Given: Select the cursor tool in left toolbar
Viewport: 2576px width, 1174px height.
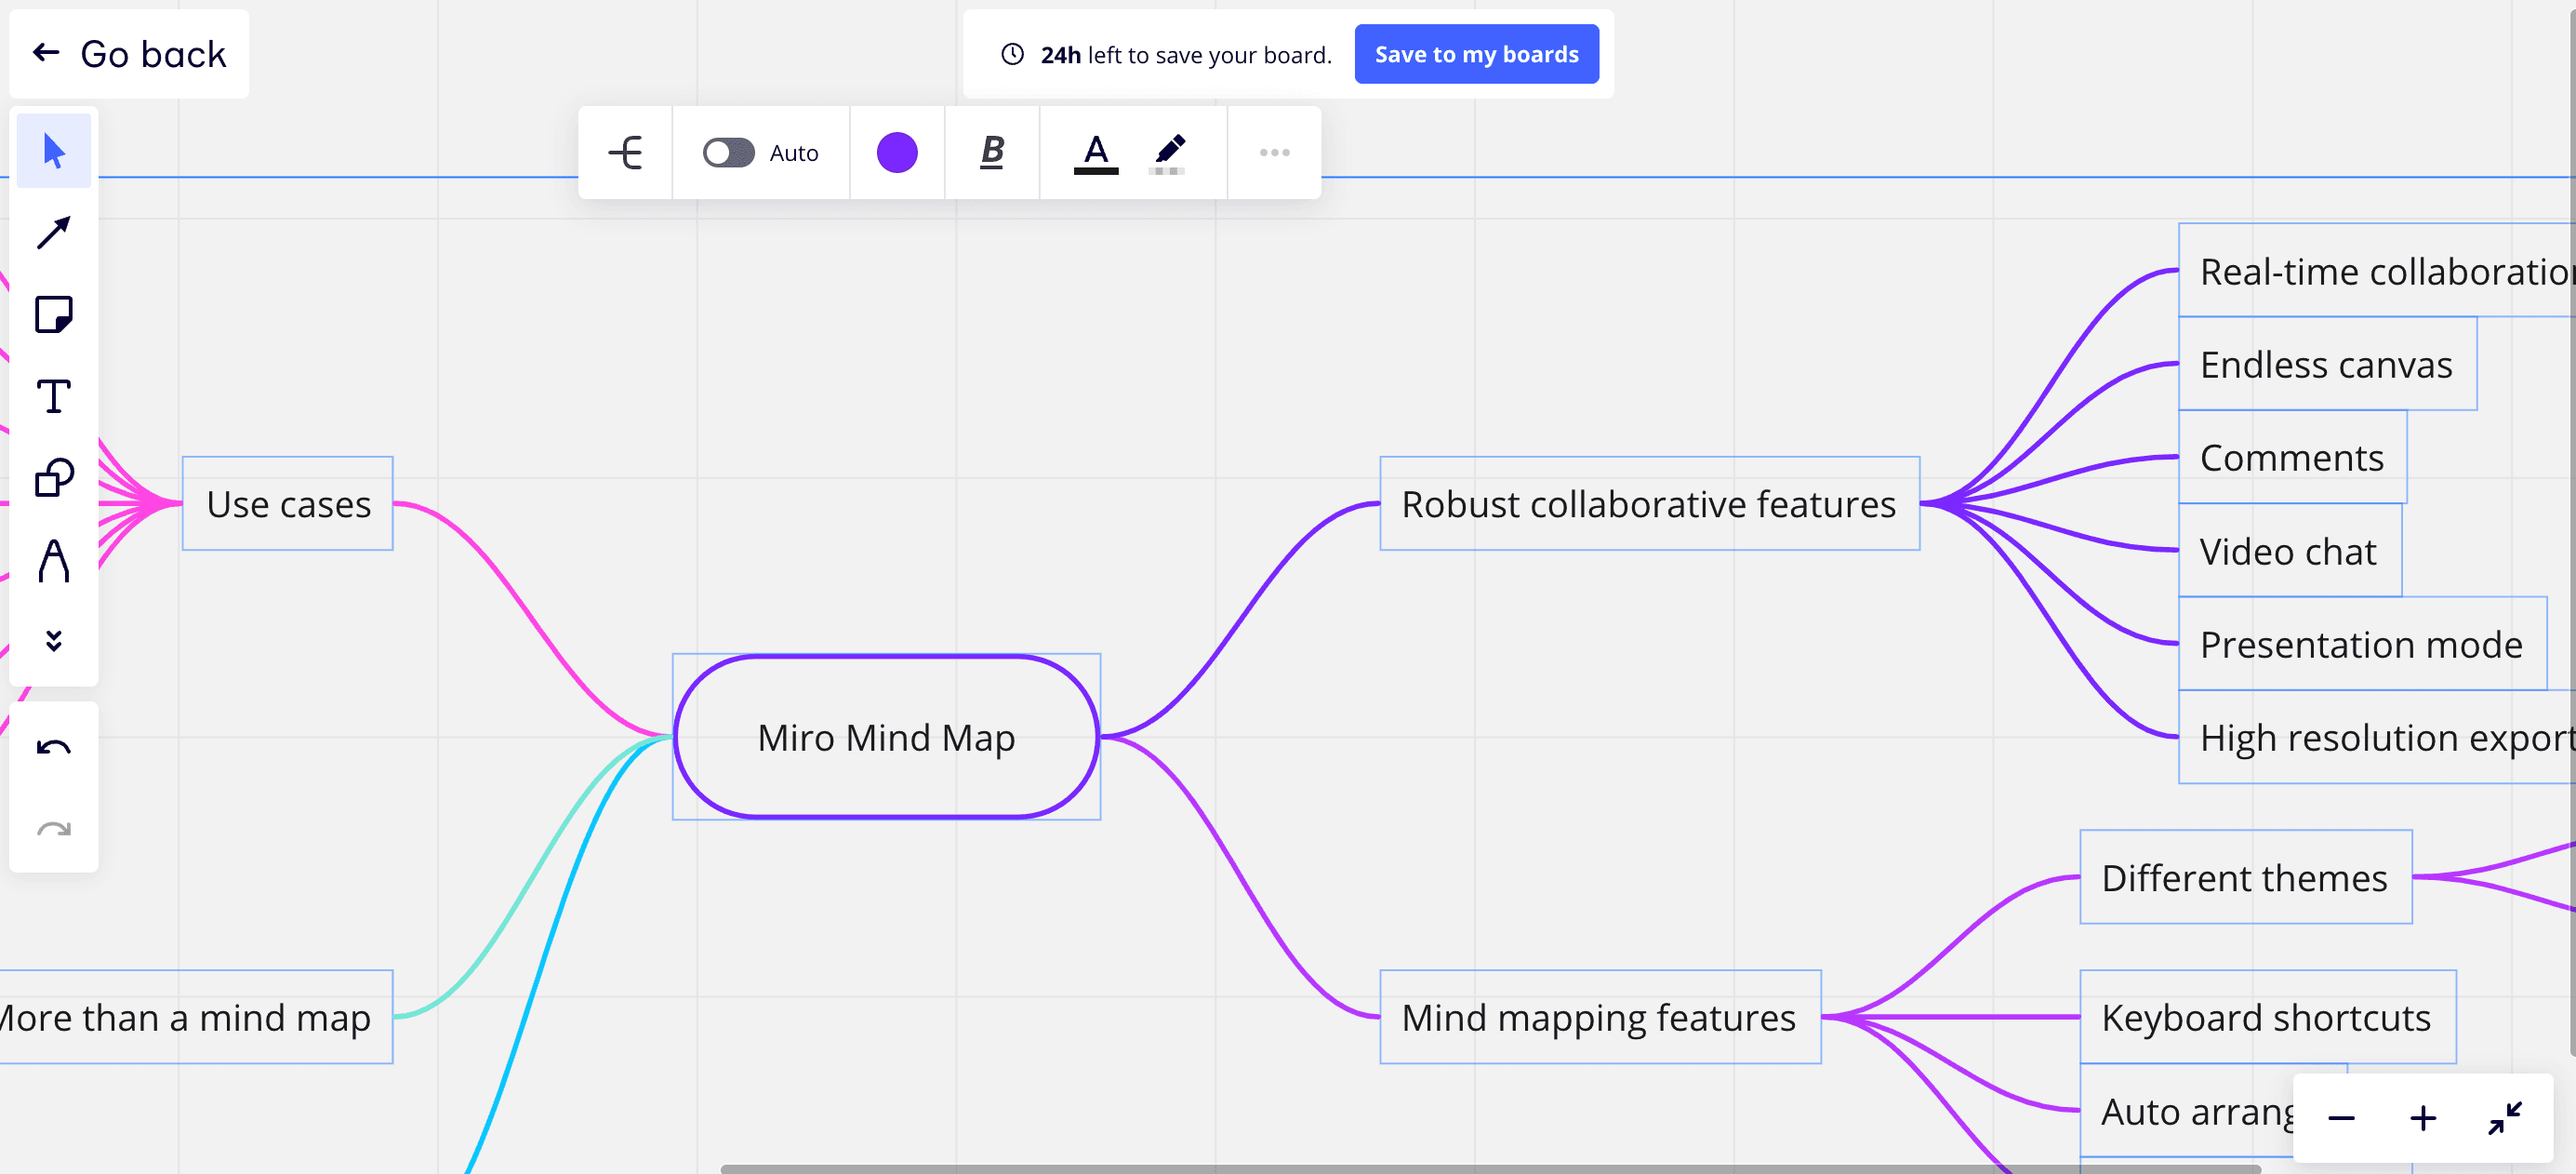Looking at the screenshot, I should pos(54,152).
